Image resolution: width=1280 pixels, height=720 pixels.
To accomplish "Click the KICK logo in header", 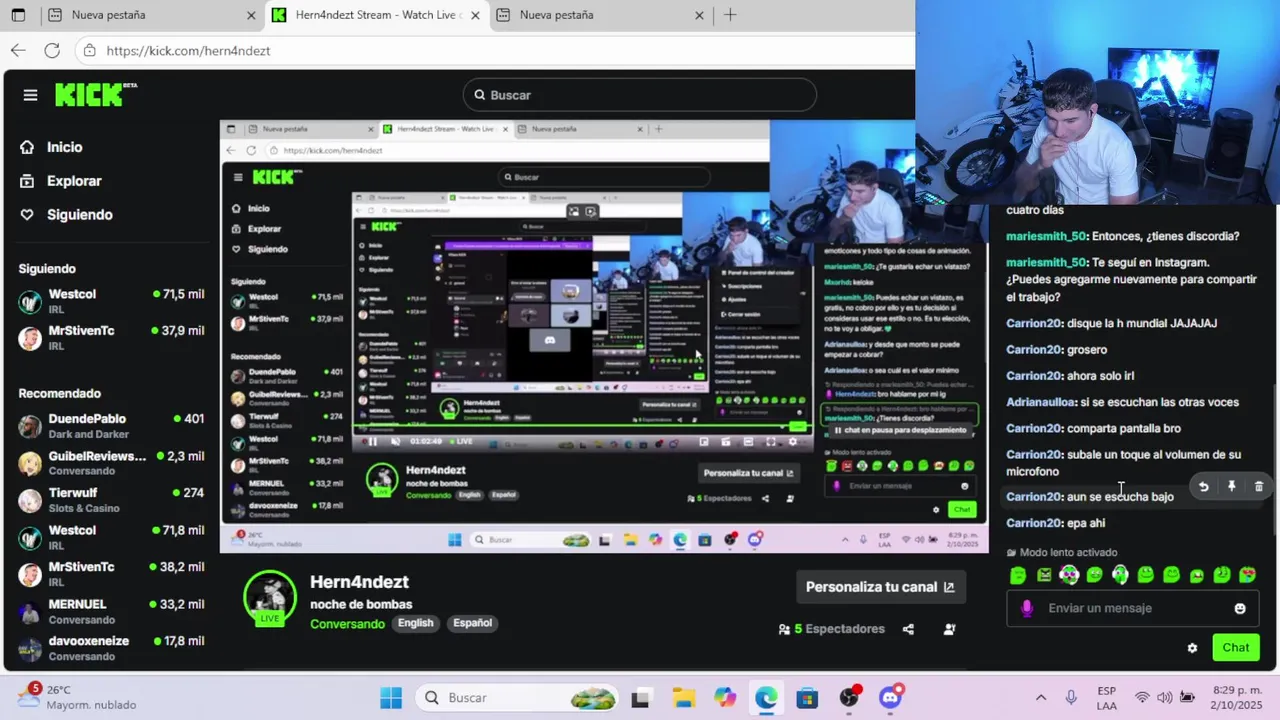I will tap(95, 94).
